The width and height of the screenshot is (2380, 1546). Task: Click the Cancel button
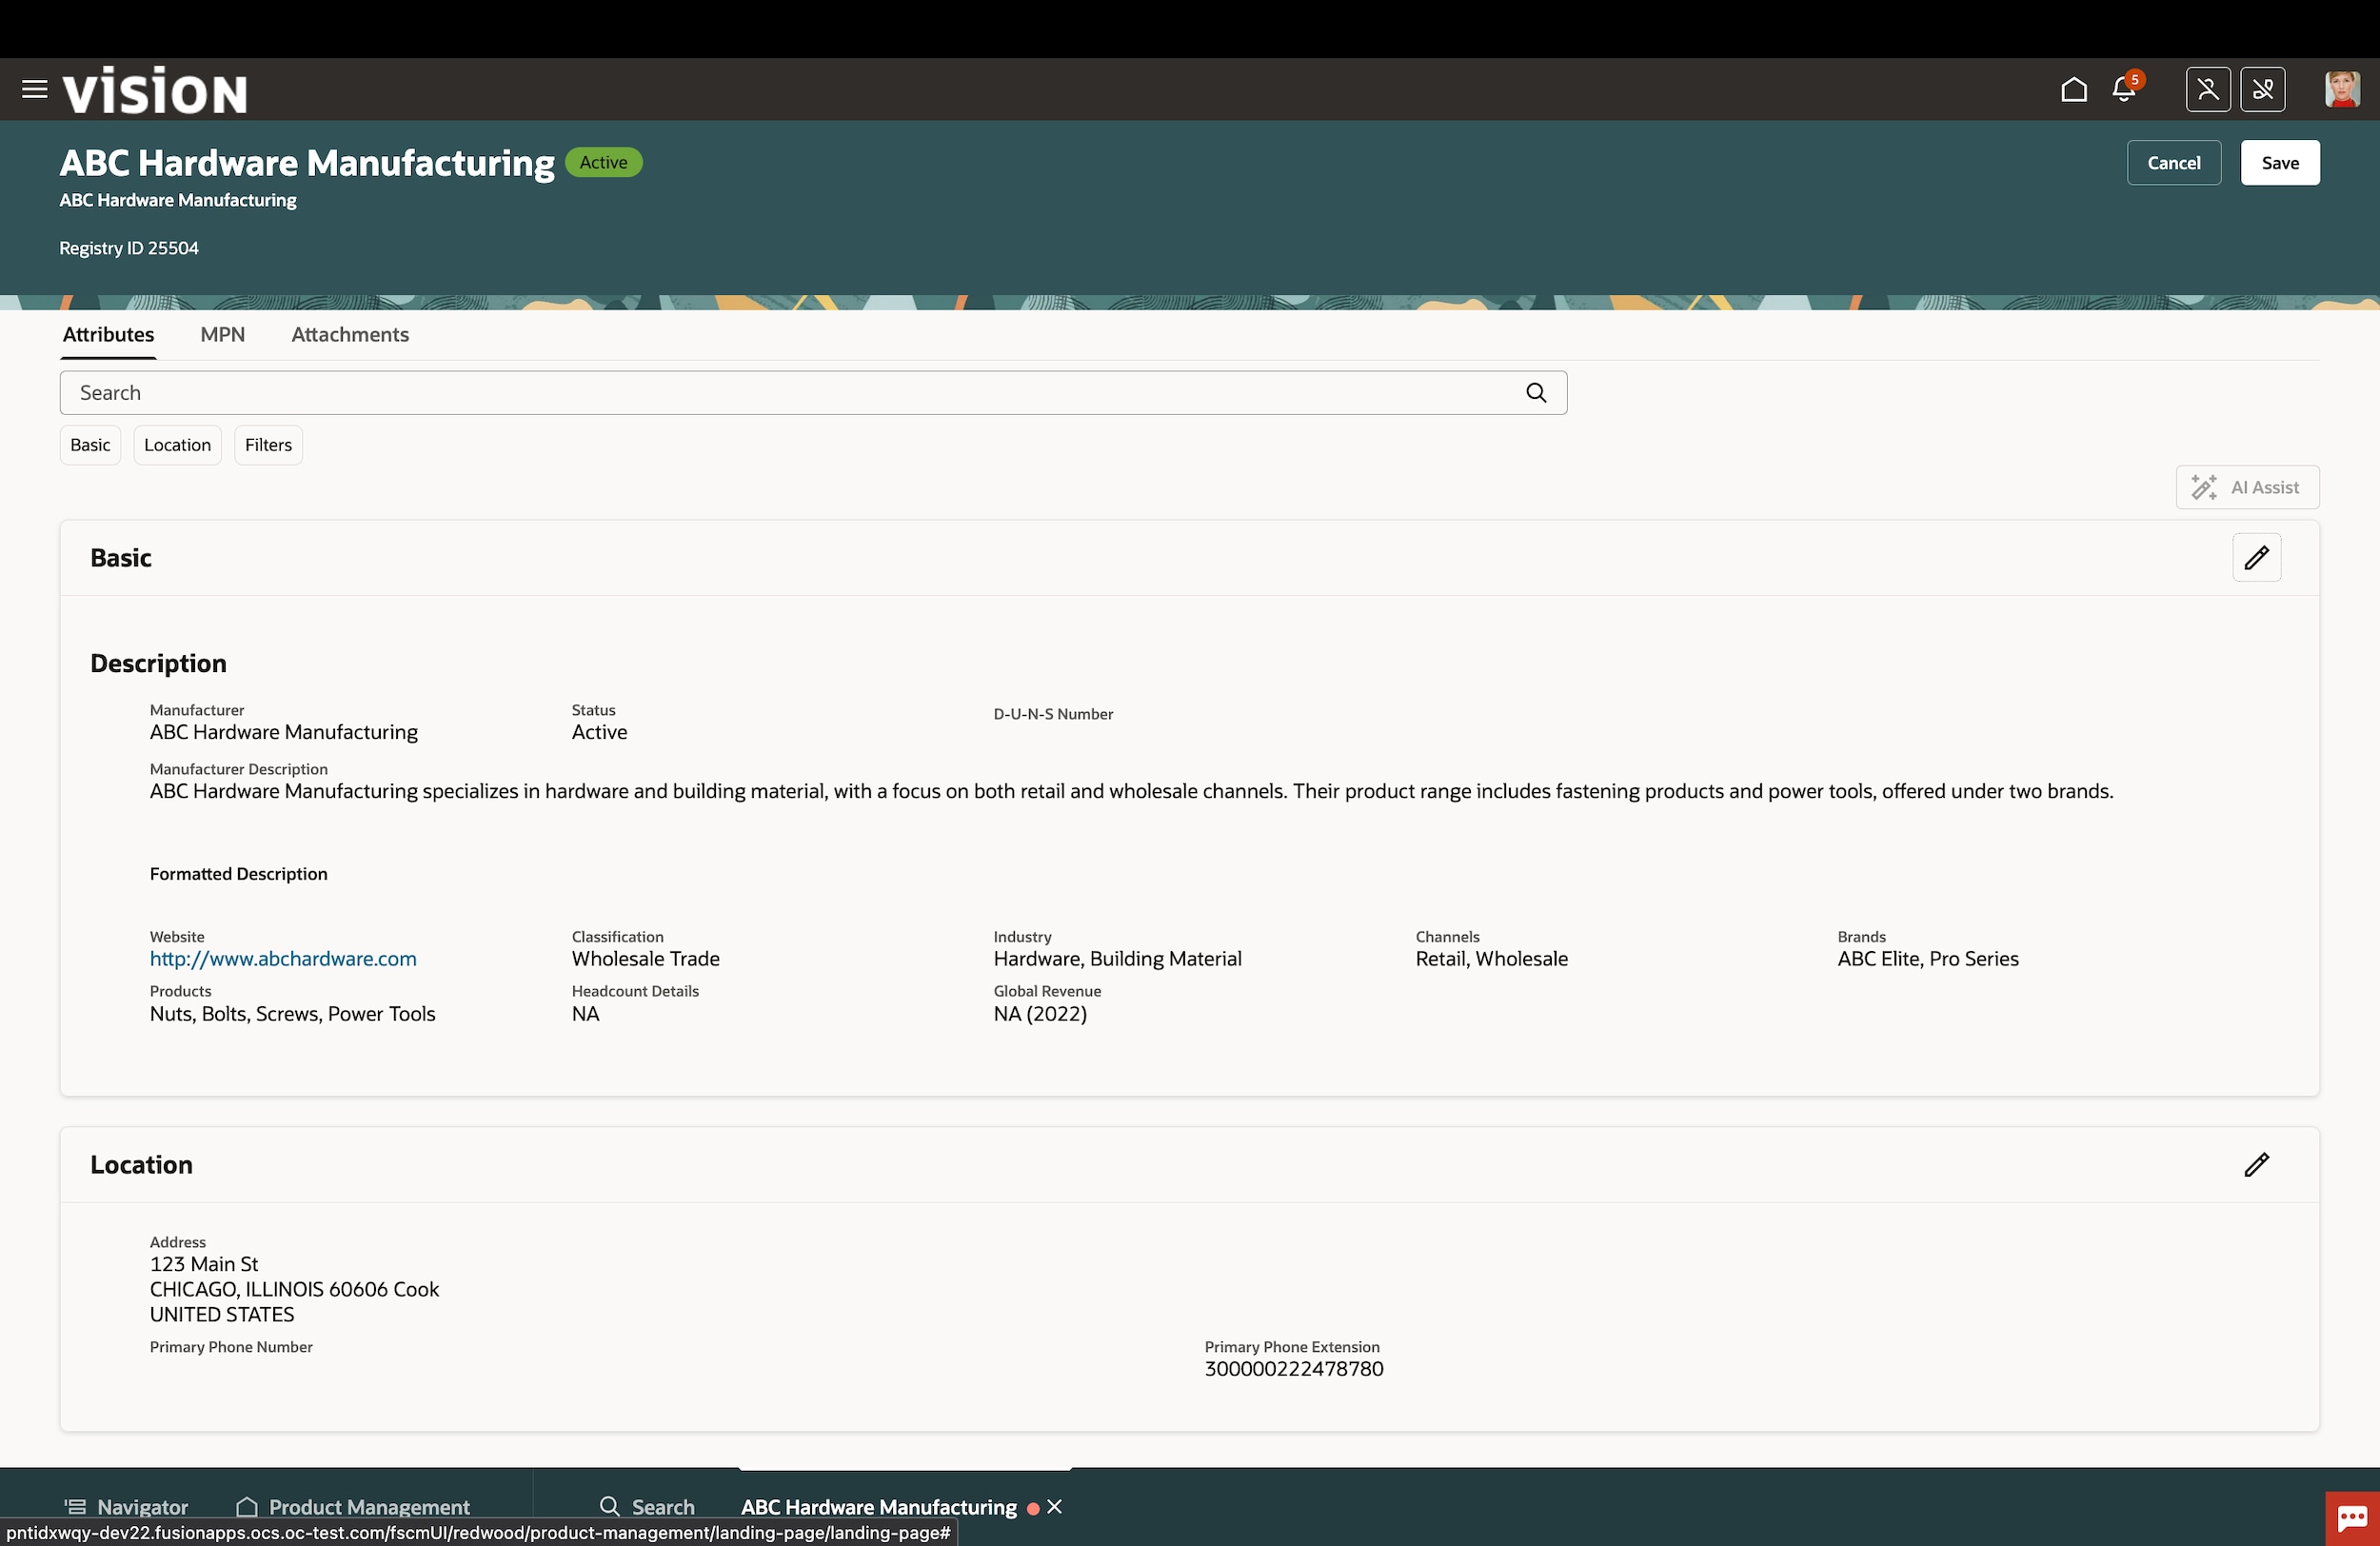(2173, 163)
